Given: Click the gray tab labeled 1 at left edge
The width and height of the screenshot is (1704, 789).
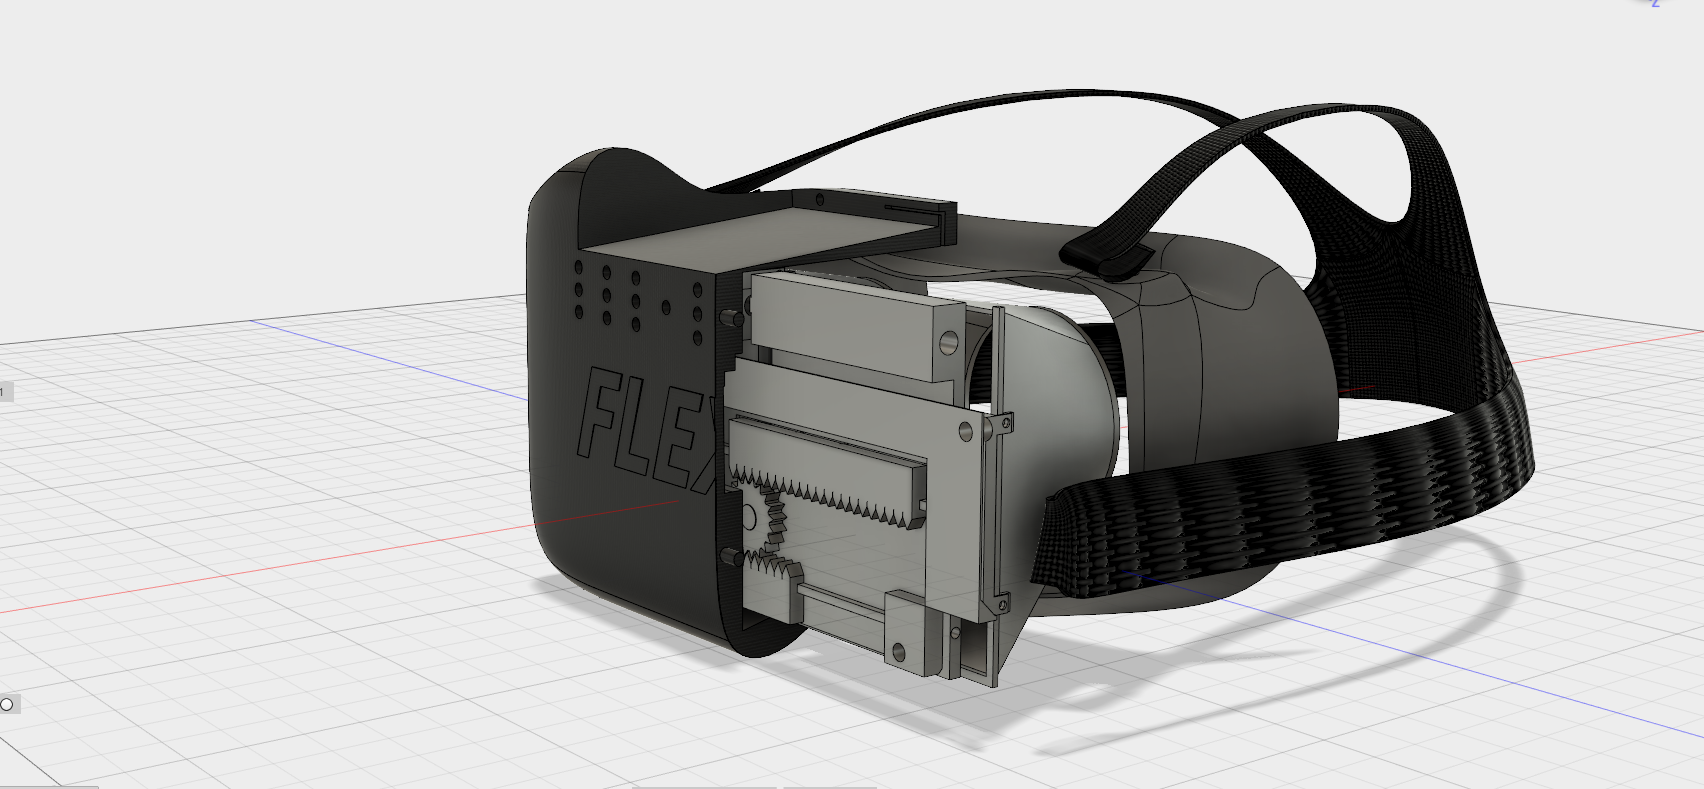Looking at the screenshot, I should pos(4,392).
